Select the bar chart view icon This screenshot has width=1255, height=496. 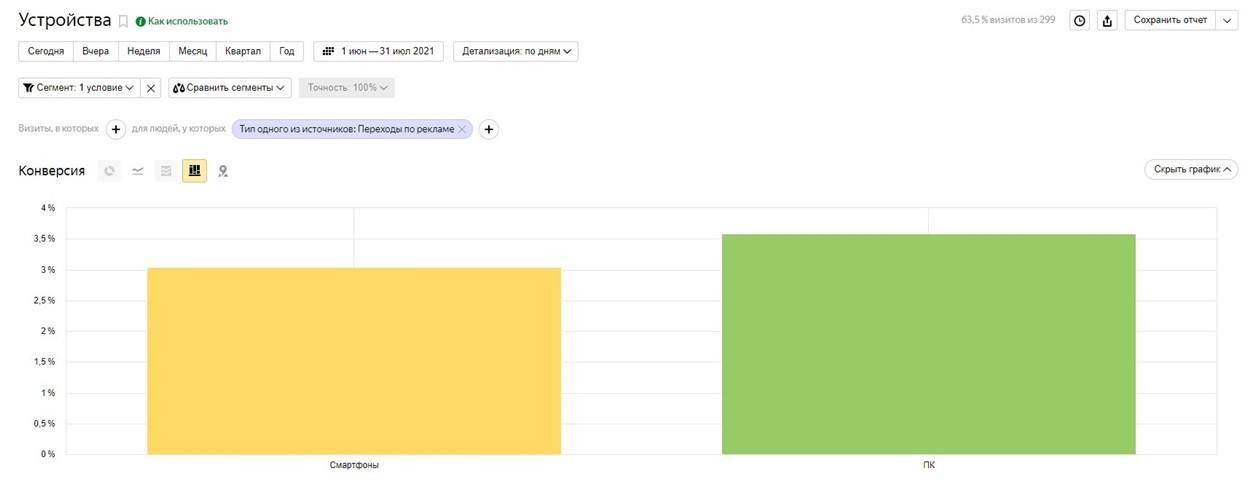tap(194, 171)
